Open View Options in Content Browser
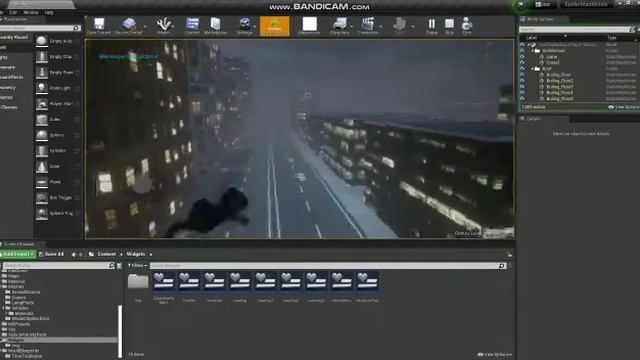The image size is (640, 360). point(495,355)
